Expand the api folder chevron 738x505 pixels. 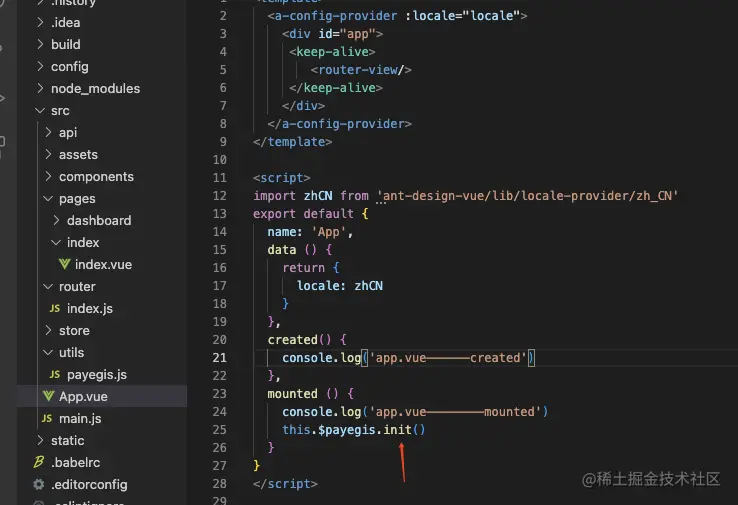click(x=48, y=132)
